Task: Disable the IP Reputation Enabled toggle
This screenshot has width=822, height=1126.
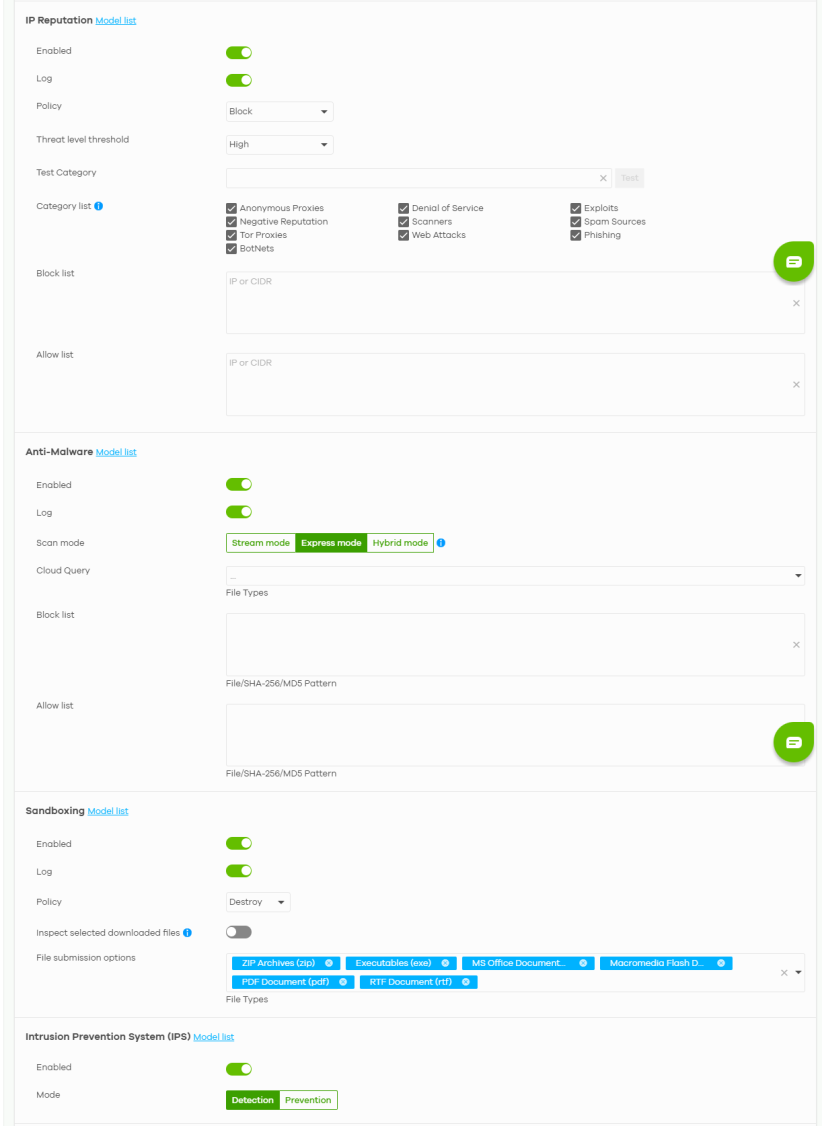Action: 239,52
